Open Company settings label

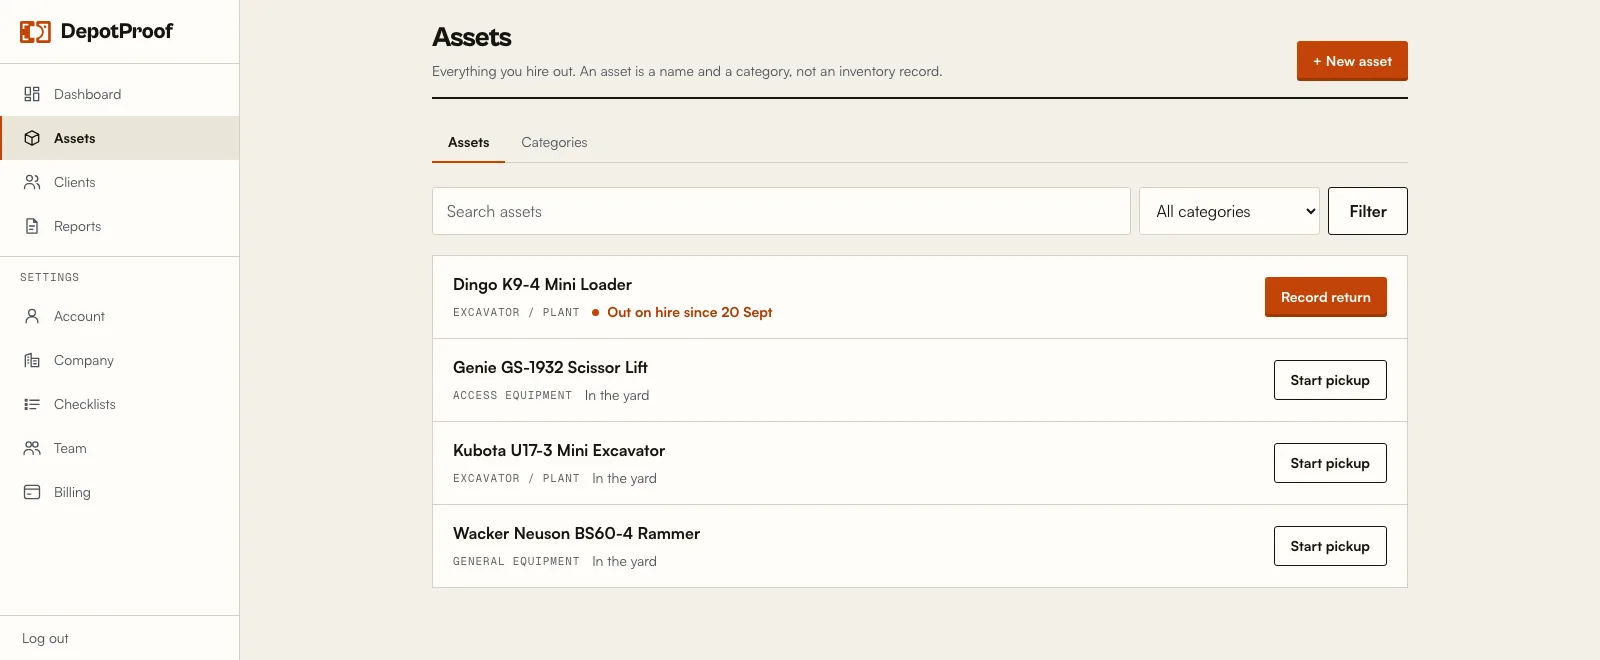pyautogui.click(x=84, y=360)
